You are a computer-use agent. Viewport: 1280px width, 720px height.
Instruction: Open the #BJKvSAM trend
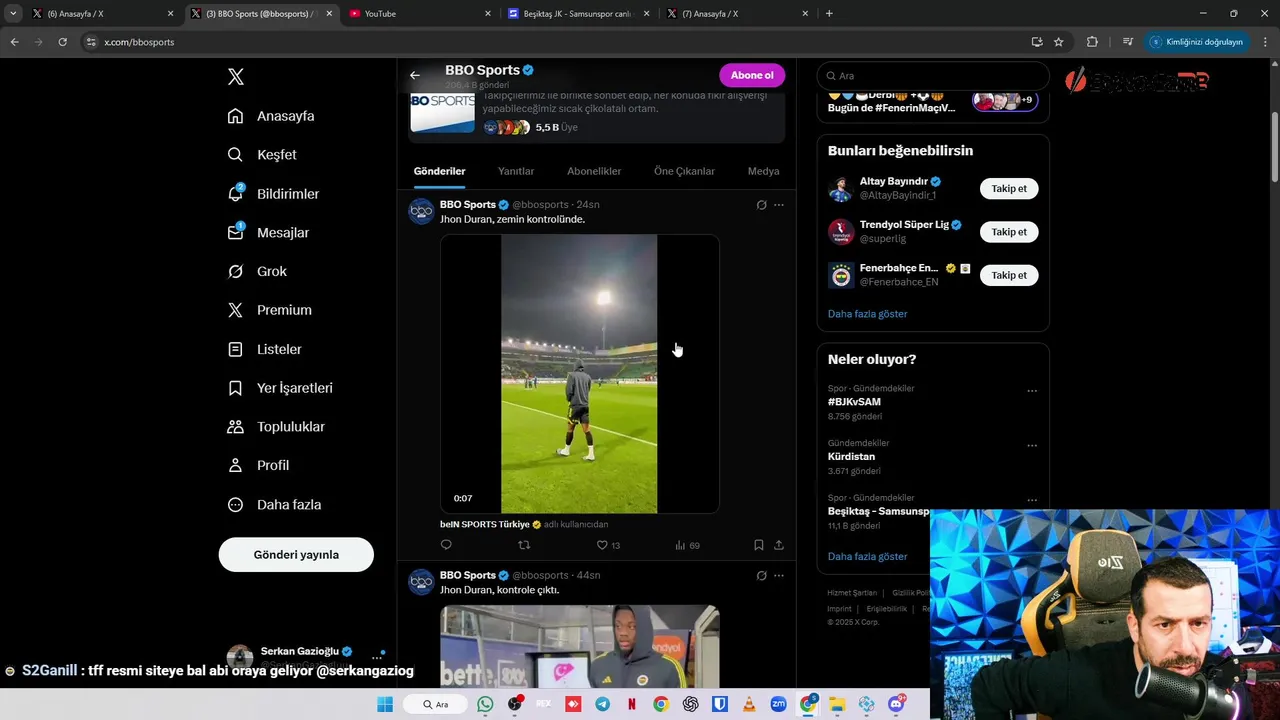click(x=854, y=402)
